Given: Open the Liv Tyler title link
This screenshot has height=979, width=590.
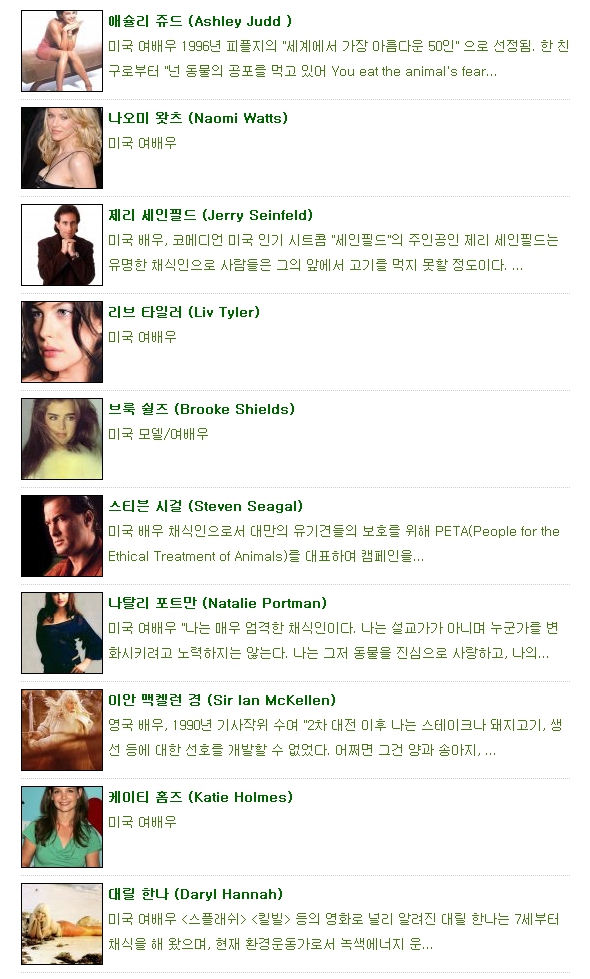Looking at the screenshot, I should 184,312.
